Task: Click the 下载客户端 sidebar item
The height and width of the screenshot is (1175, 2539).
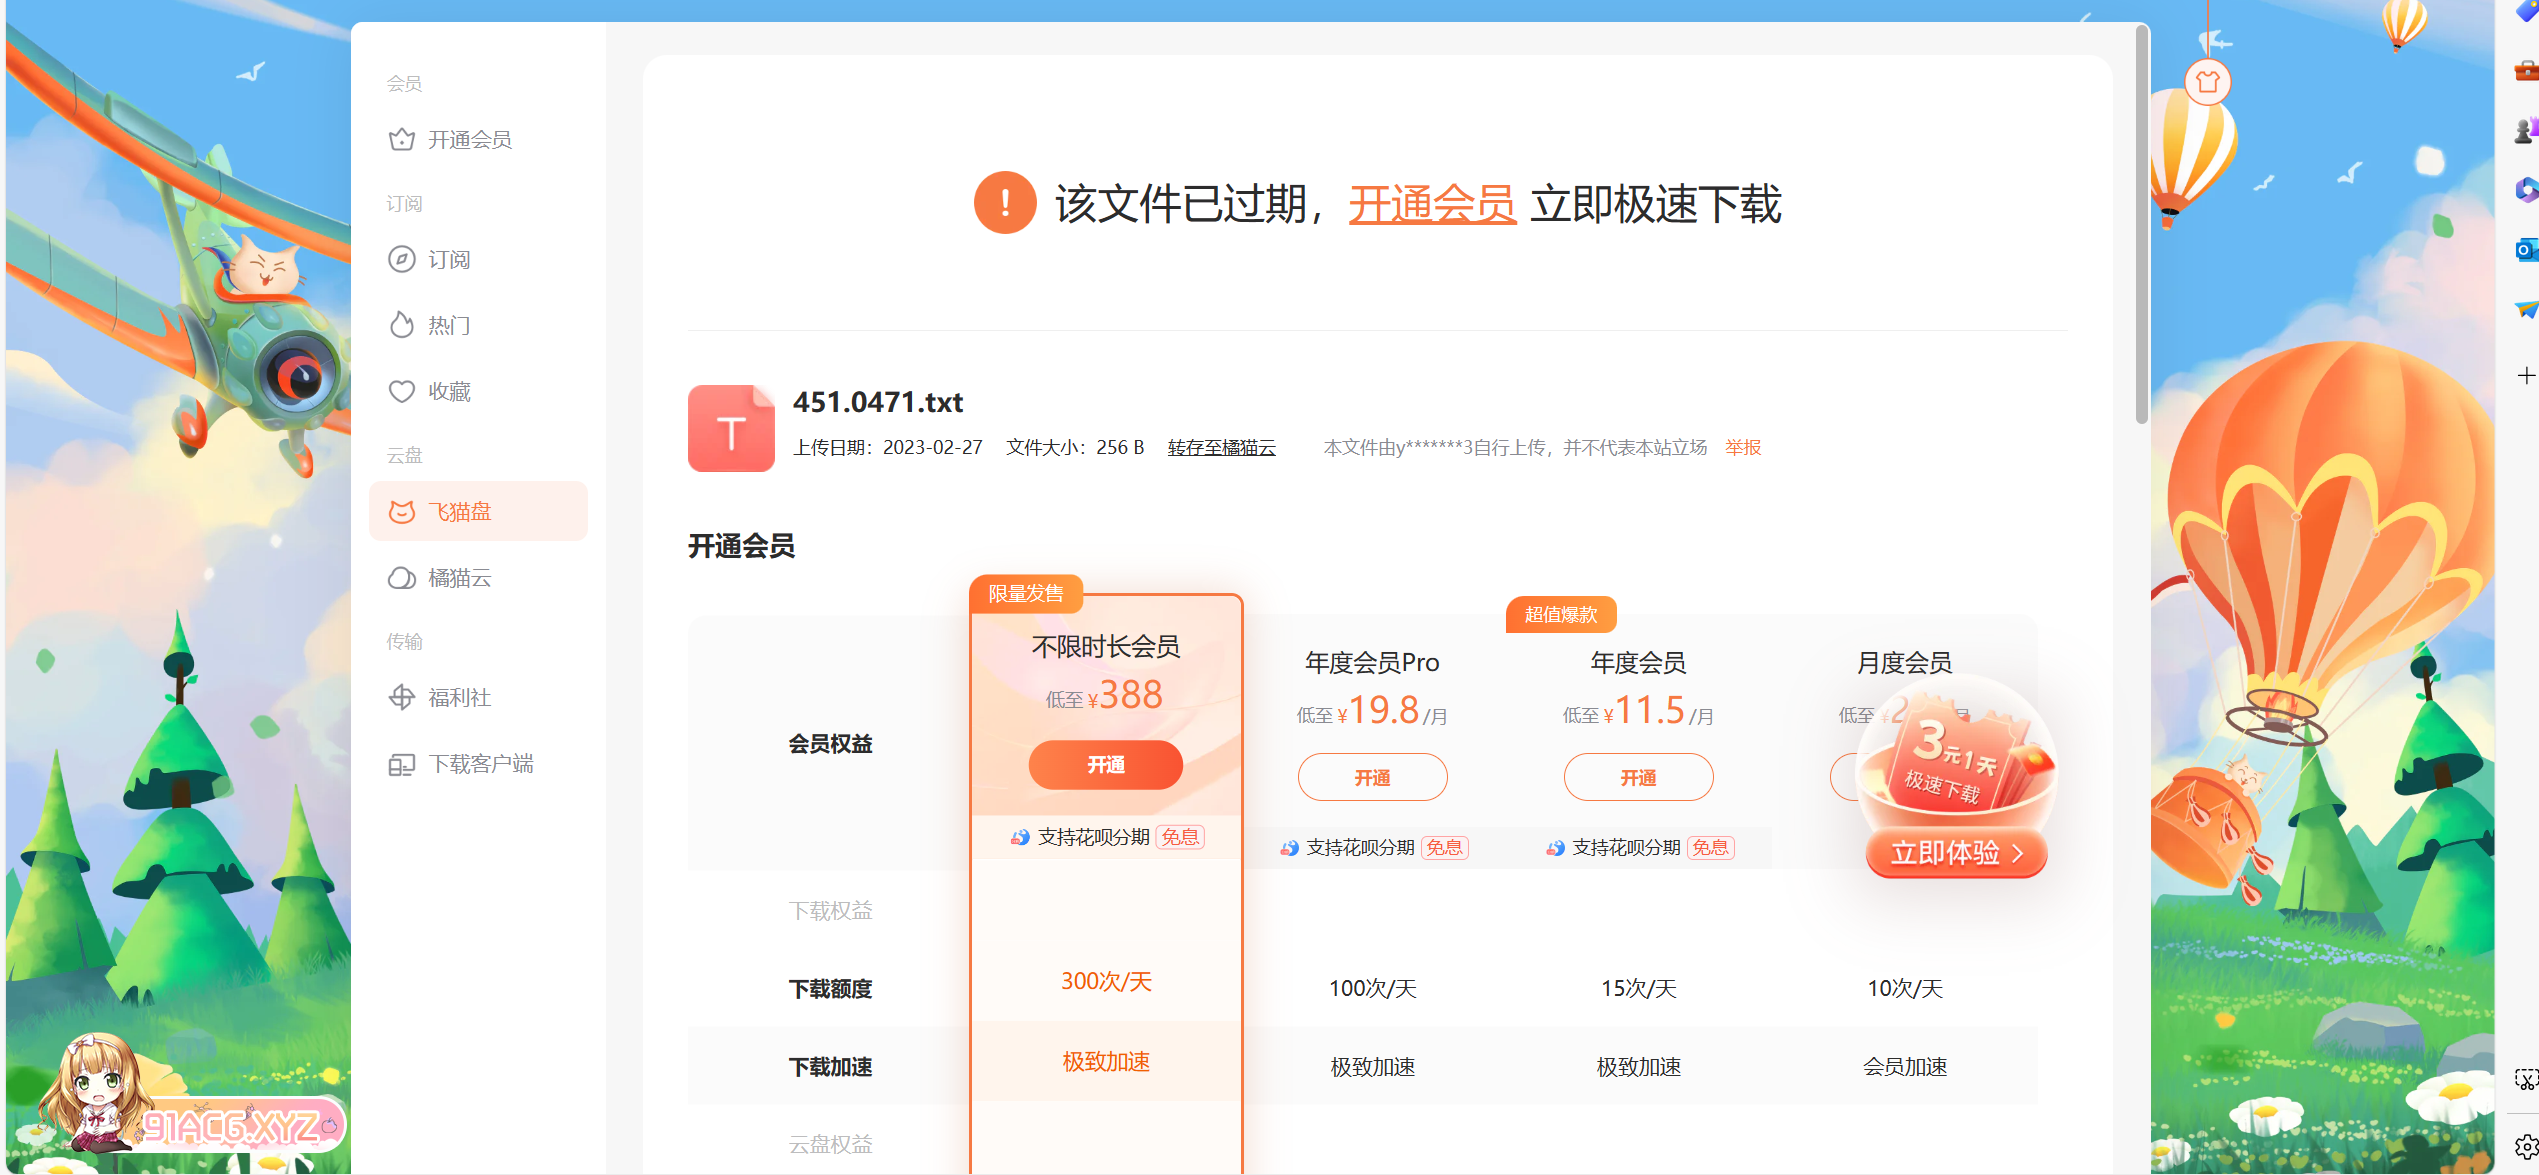Action: [x=479, y=764]
